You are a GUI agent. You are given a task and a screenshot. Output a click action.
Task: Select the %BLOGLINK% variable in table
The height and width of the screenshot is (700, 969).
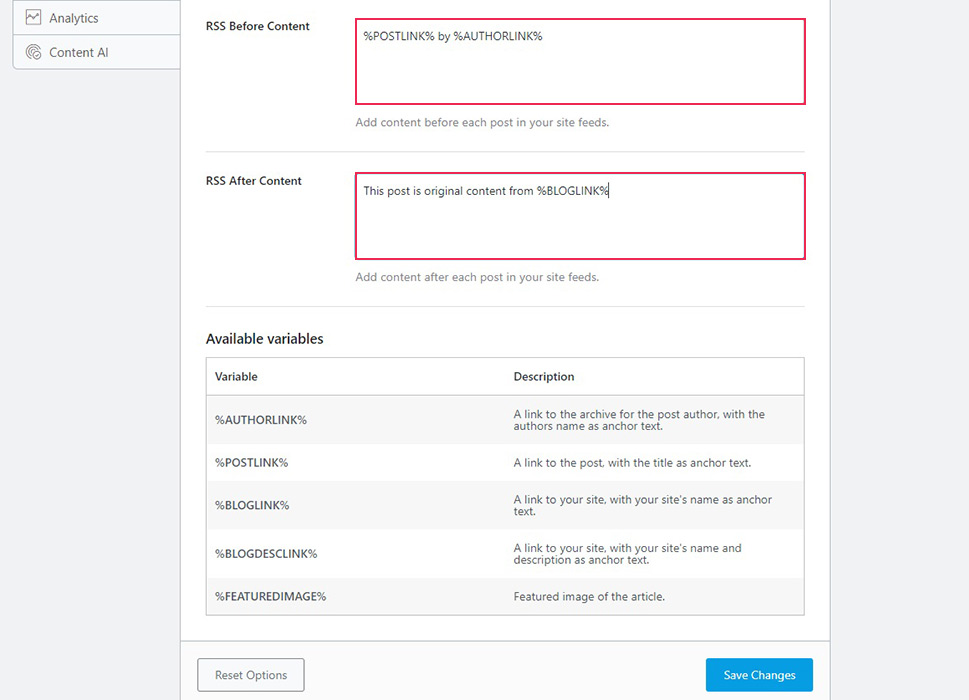click(x=252, y=505)
